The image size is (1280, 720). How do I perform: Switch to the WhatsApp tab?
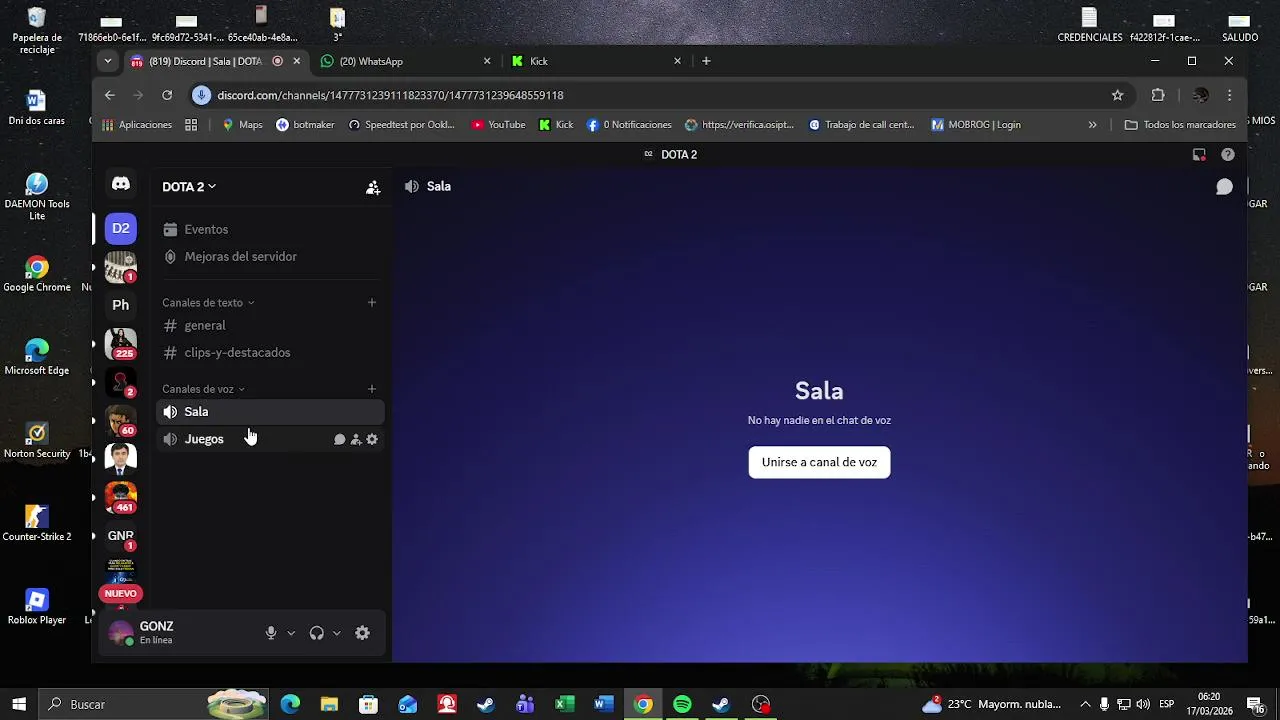pyautogui.click(x=405, y=61)
